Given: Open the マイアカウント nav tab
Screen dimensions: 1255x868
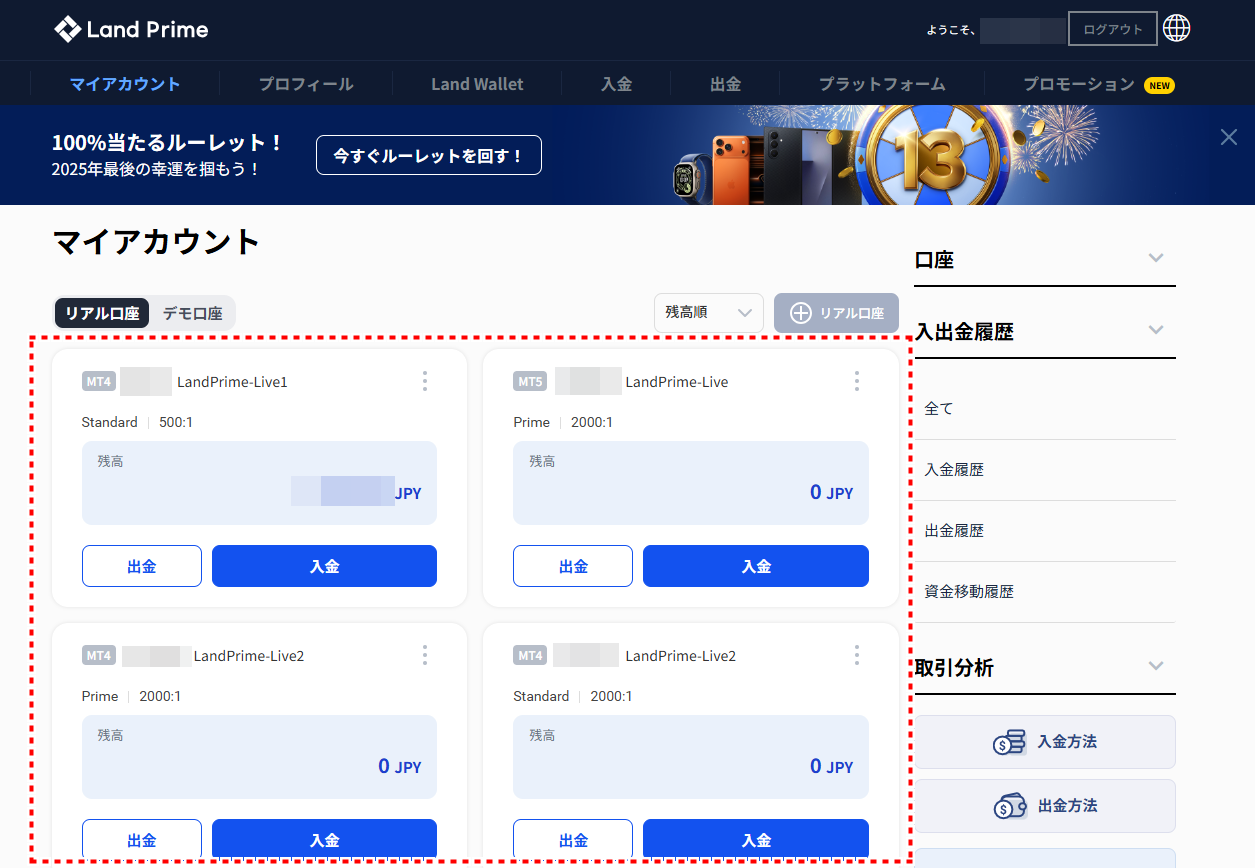Looking at the screenshot, I should click(x=125, y=84).
